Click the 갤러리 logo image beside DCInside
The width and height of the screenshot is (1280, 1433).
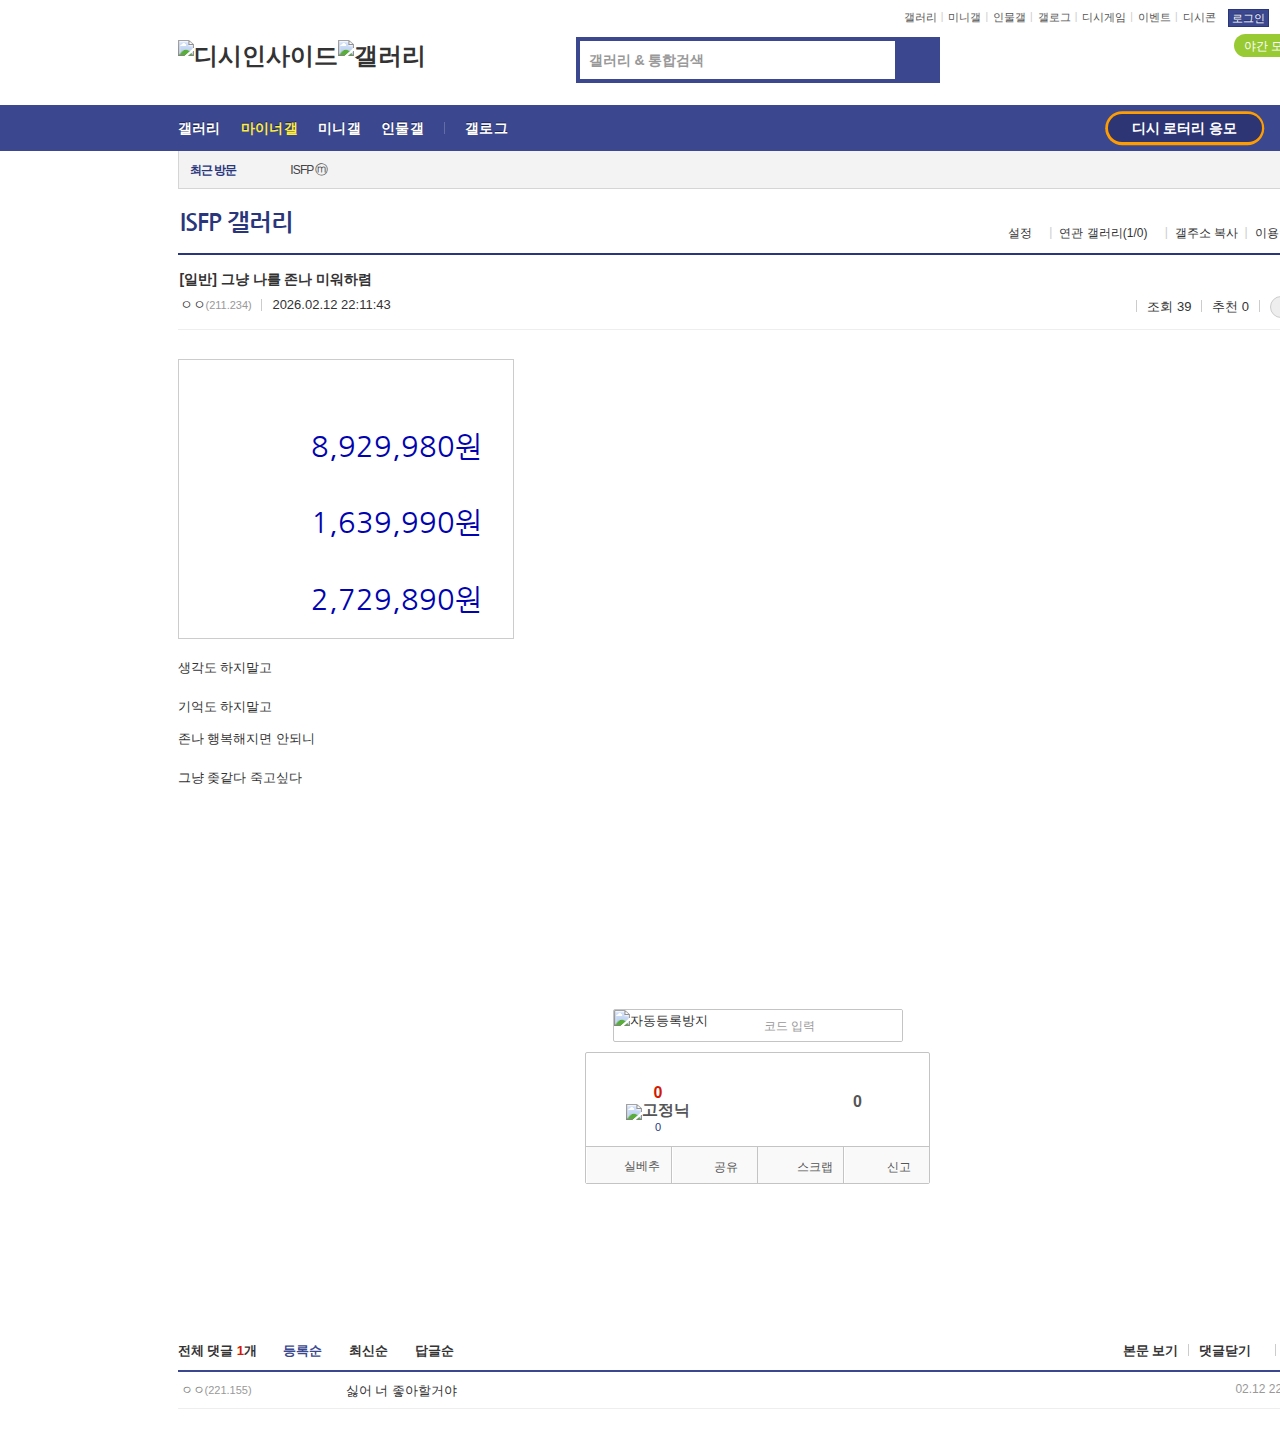click(381, 56)
